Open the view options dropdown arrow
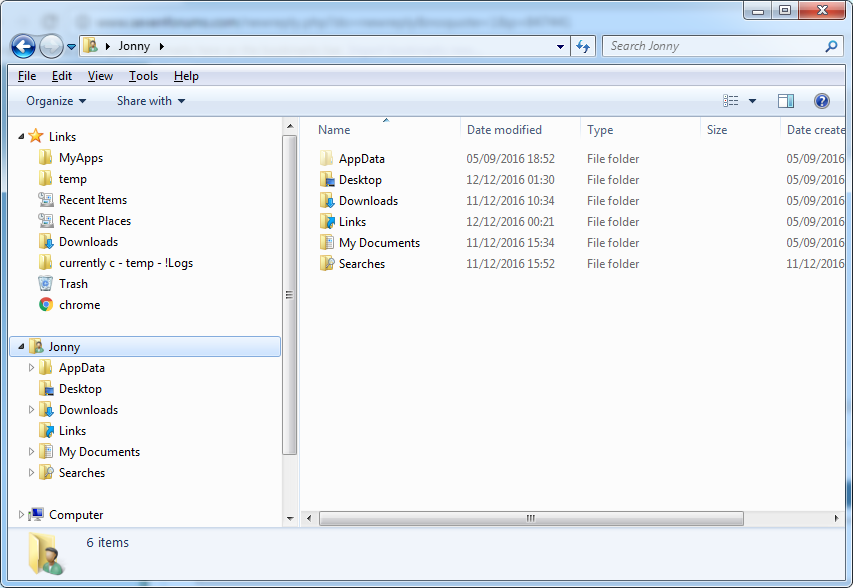This screenshot has width=853, height=588. click(752, 101)
